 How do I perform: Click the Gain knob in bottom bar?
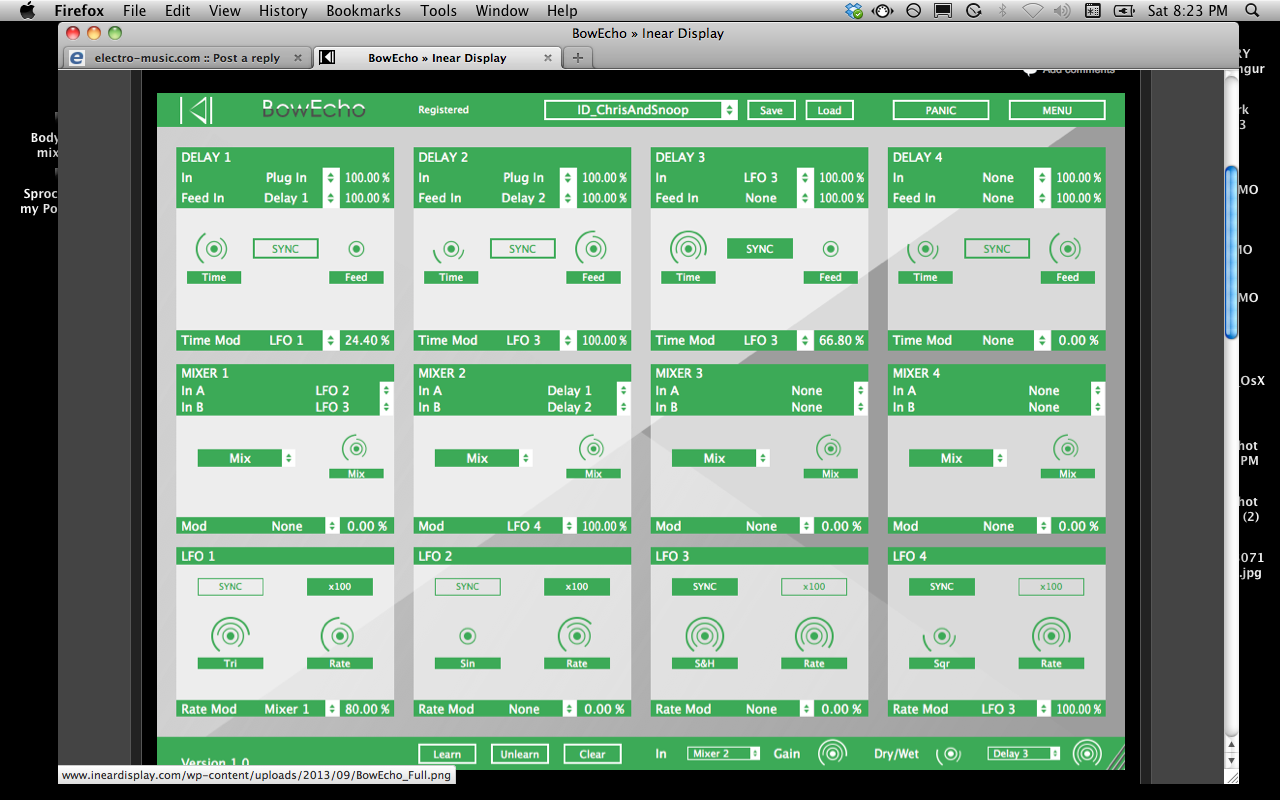point(832,753)
